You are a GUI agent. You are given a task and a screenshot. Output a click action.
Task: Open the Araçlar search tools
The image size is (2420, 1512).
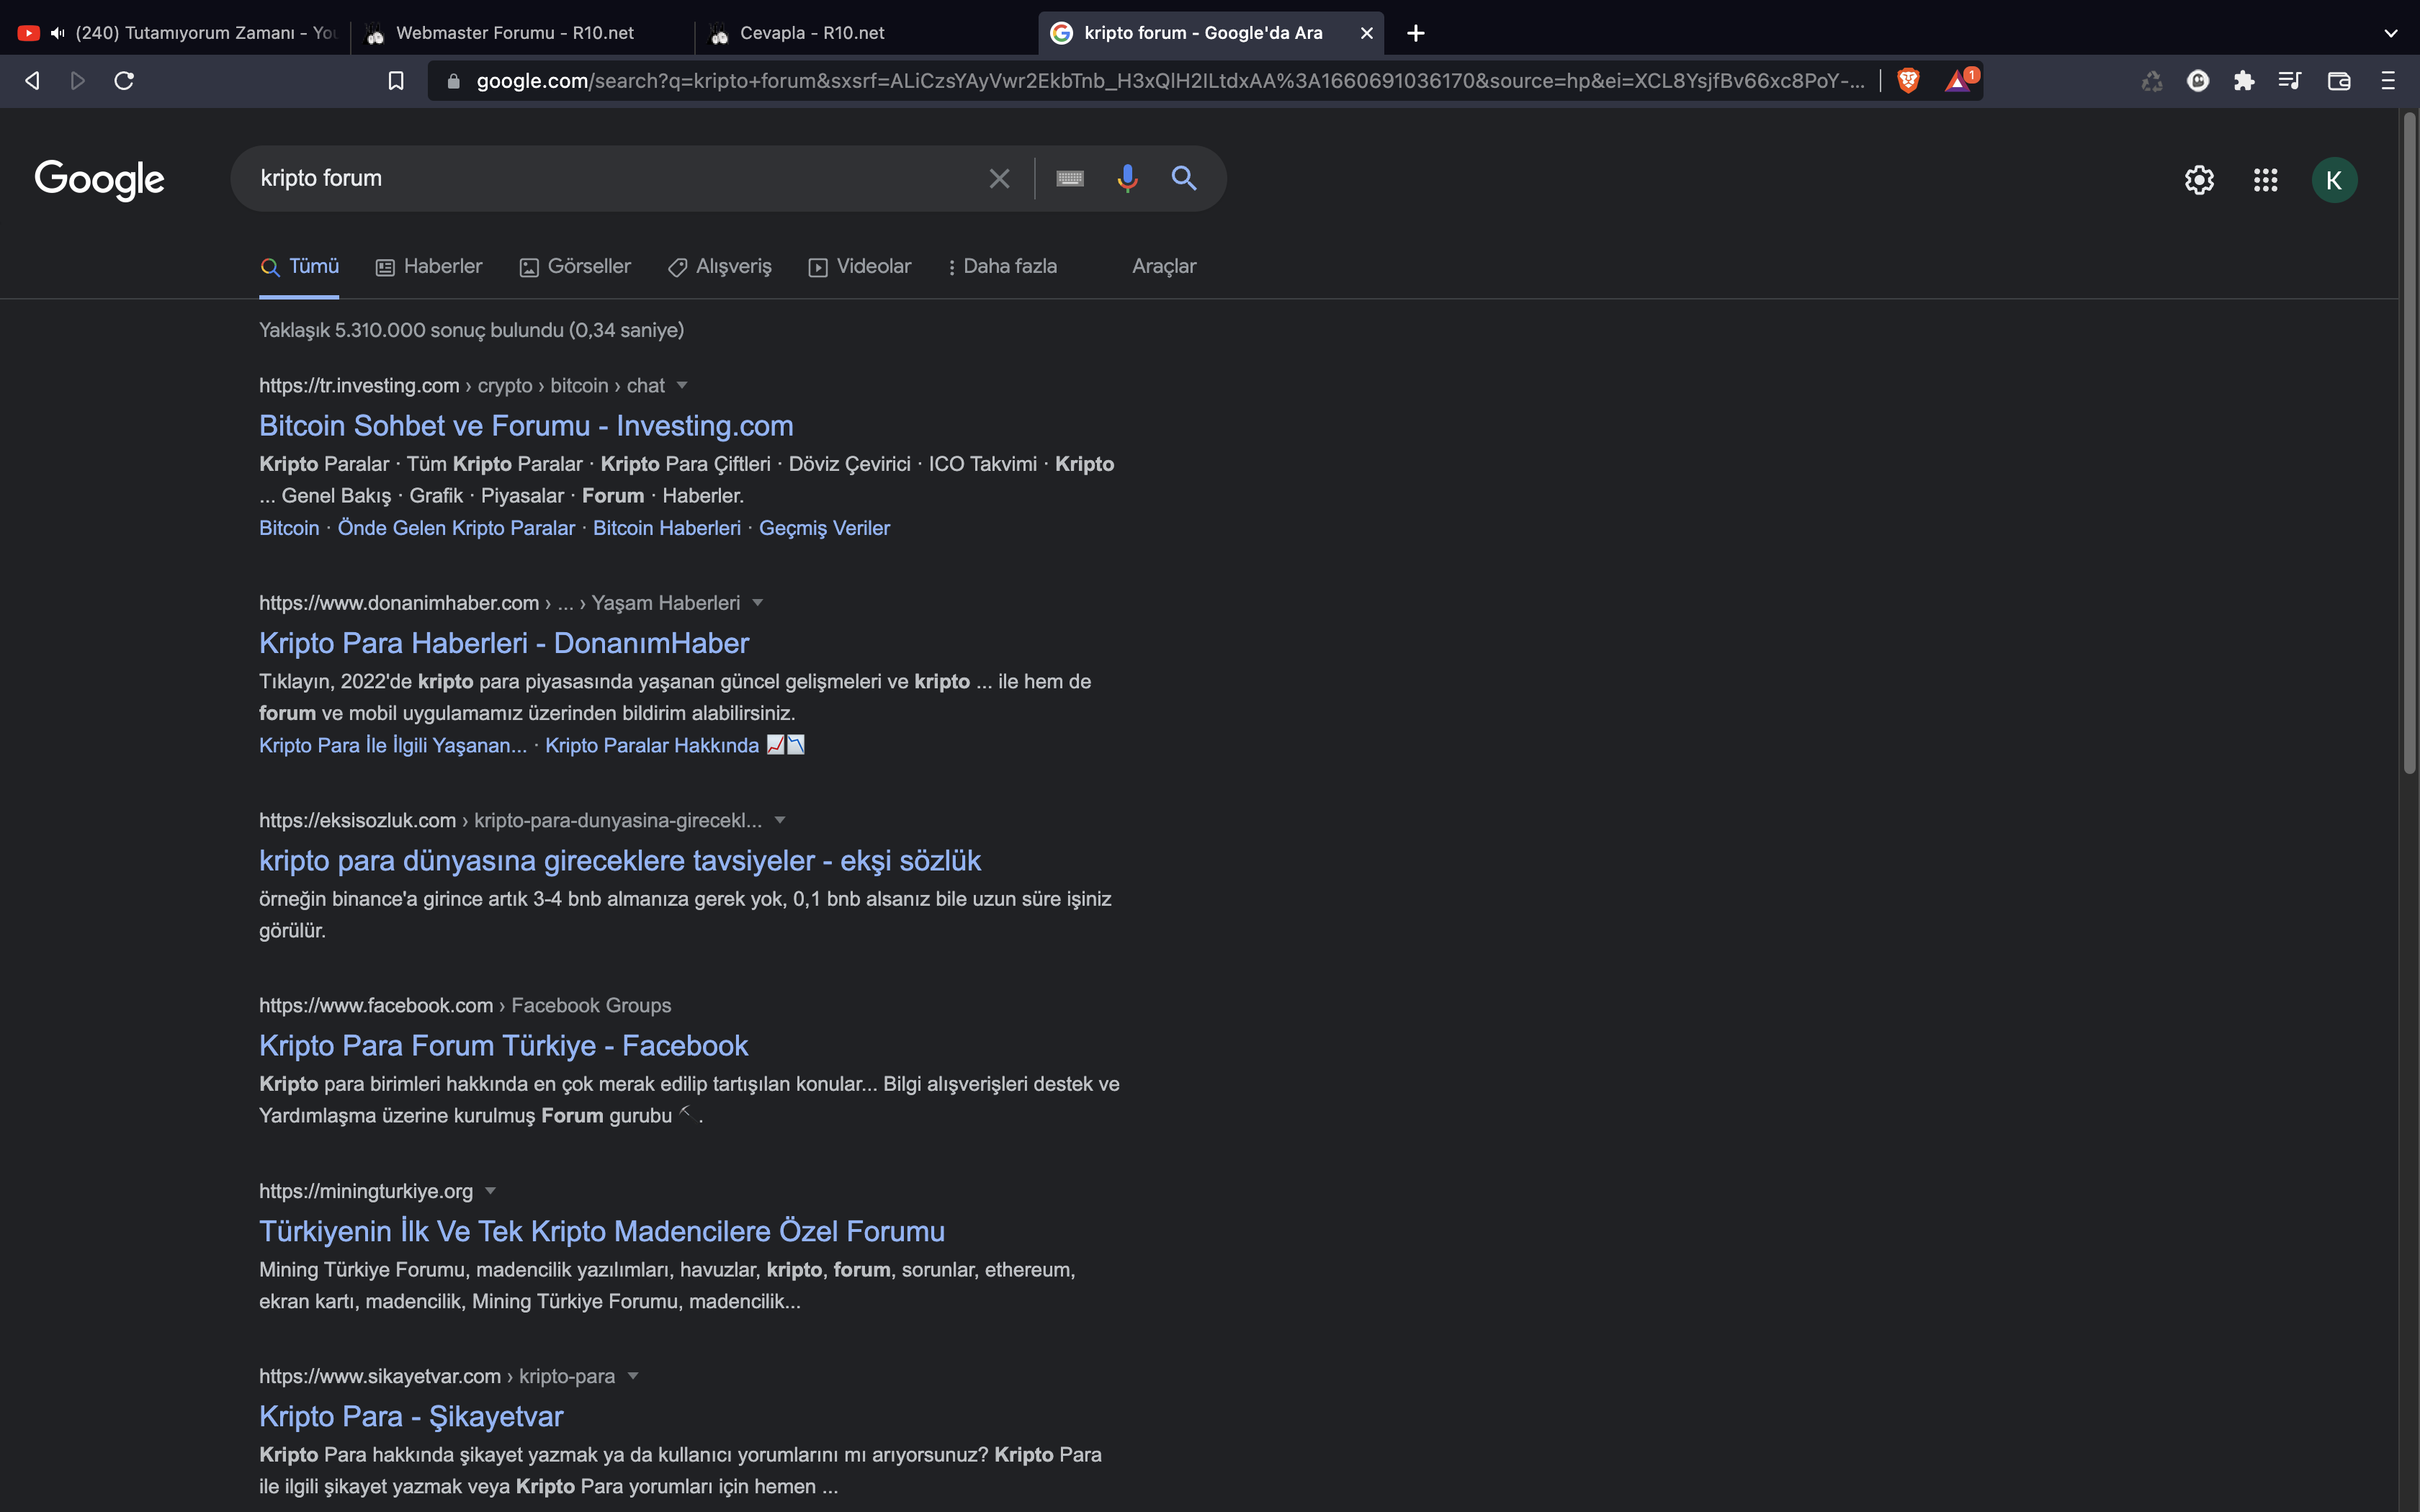coord(1164,267)
